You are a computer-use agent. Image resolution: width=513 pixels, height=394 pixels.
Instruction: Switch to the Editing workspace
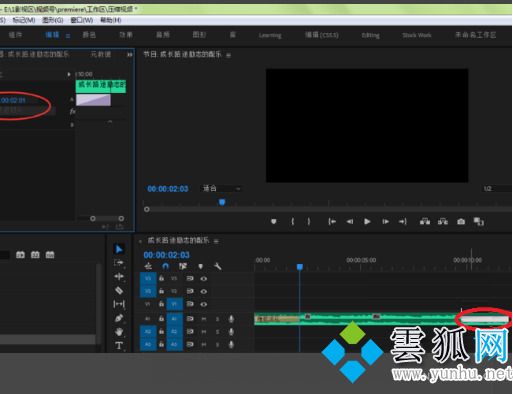click(x=371, y=35)
